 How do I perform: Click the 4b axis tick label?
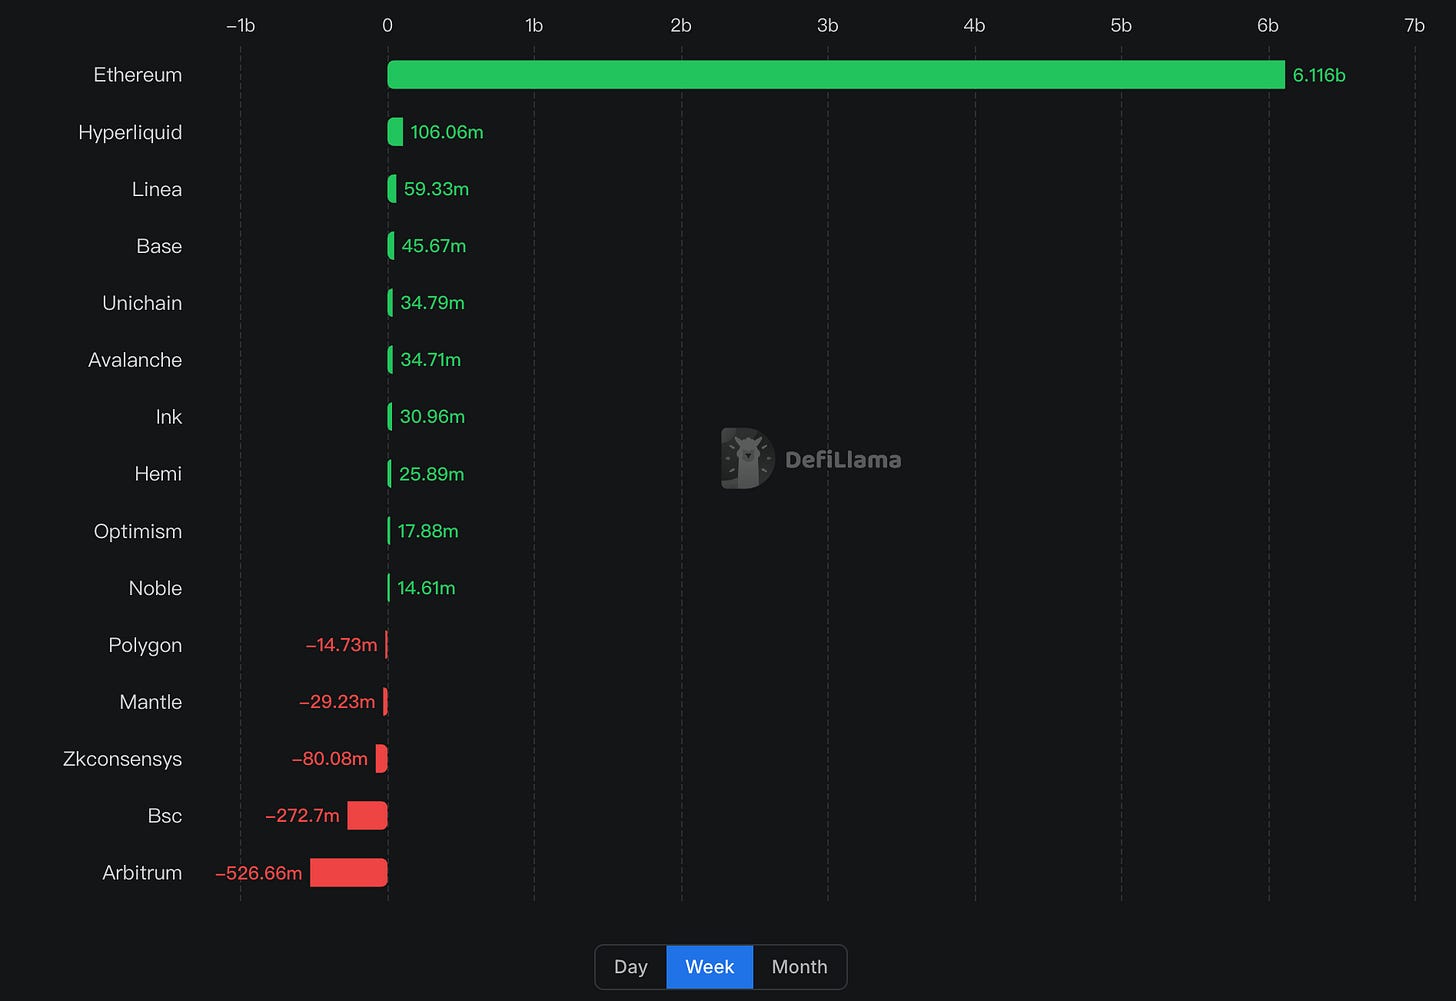coord(974,26)
